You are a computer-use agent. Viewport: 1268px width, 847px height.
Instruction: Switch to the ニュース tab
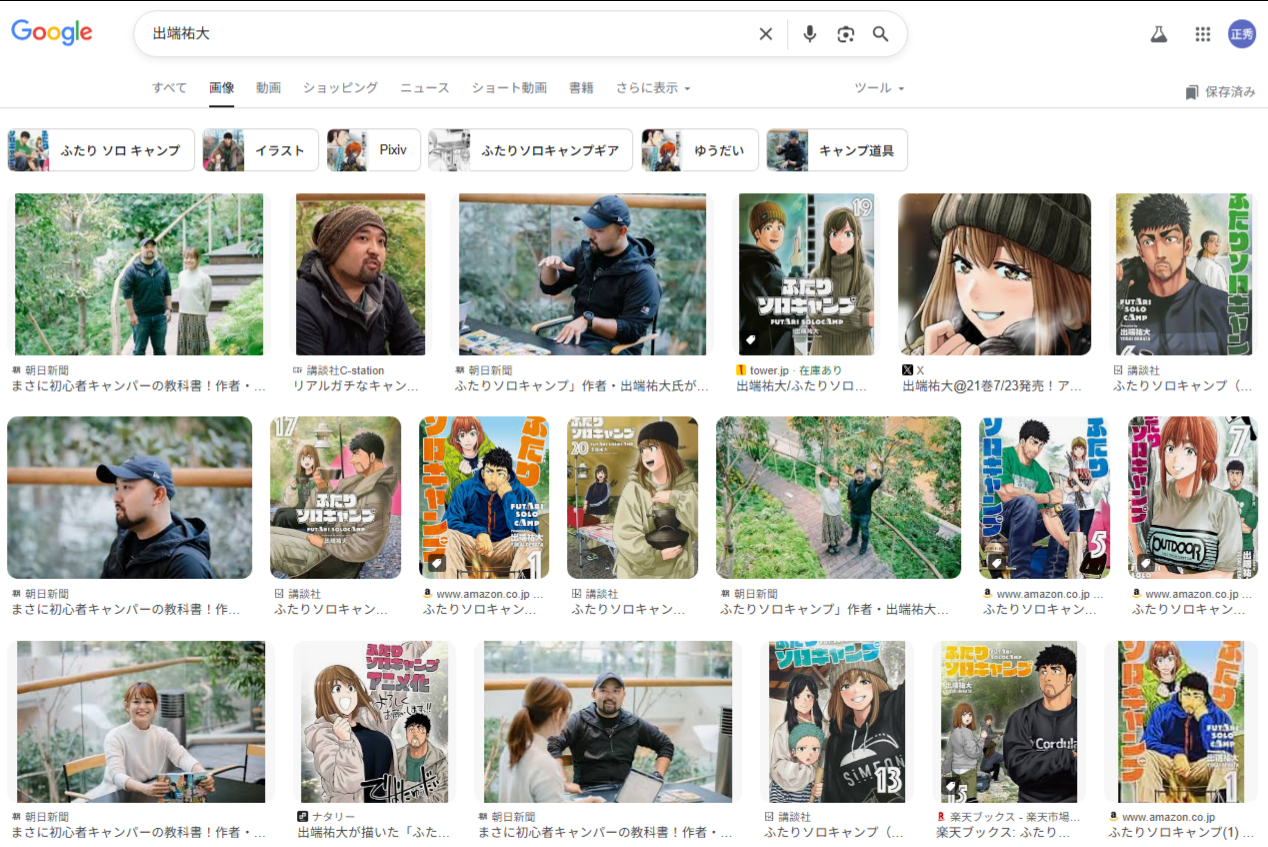[x=425, y=88]
